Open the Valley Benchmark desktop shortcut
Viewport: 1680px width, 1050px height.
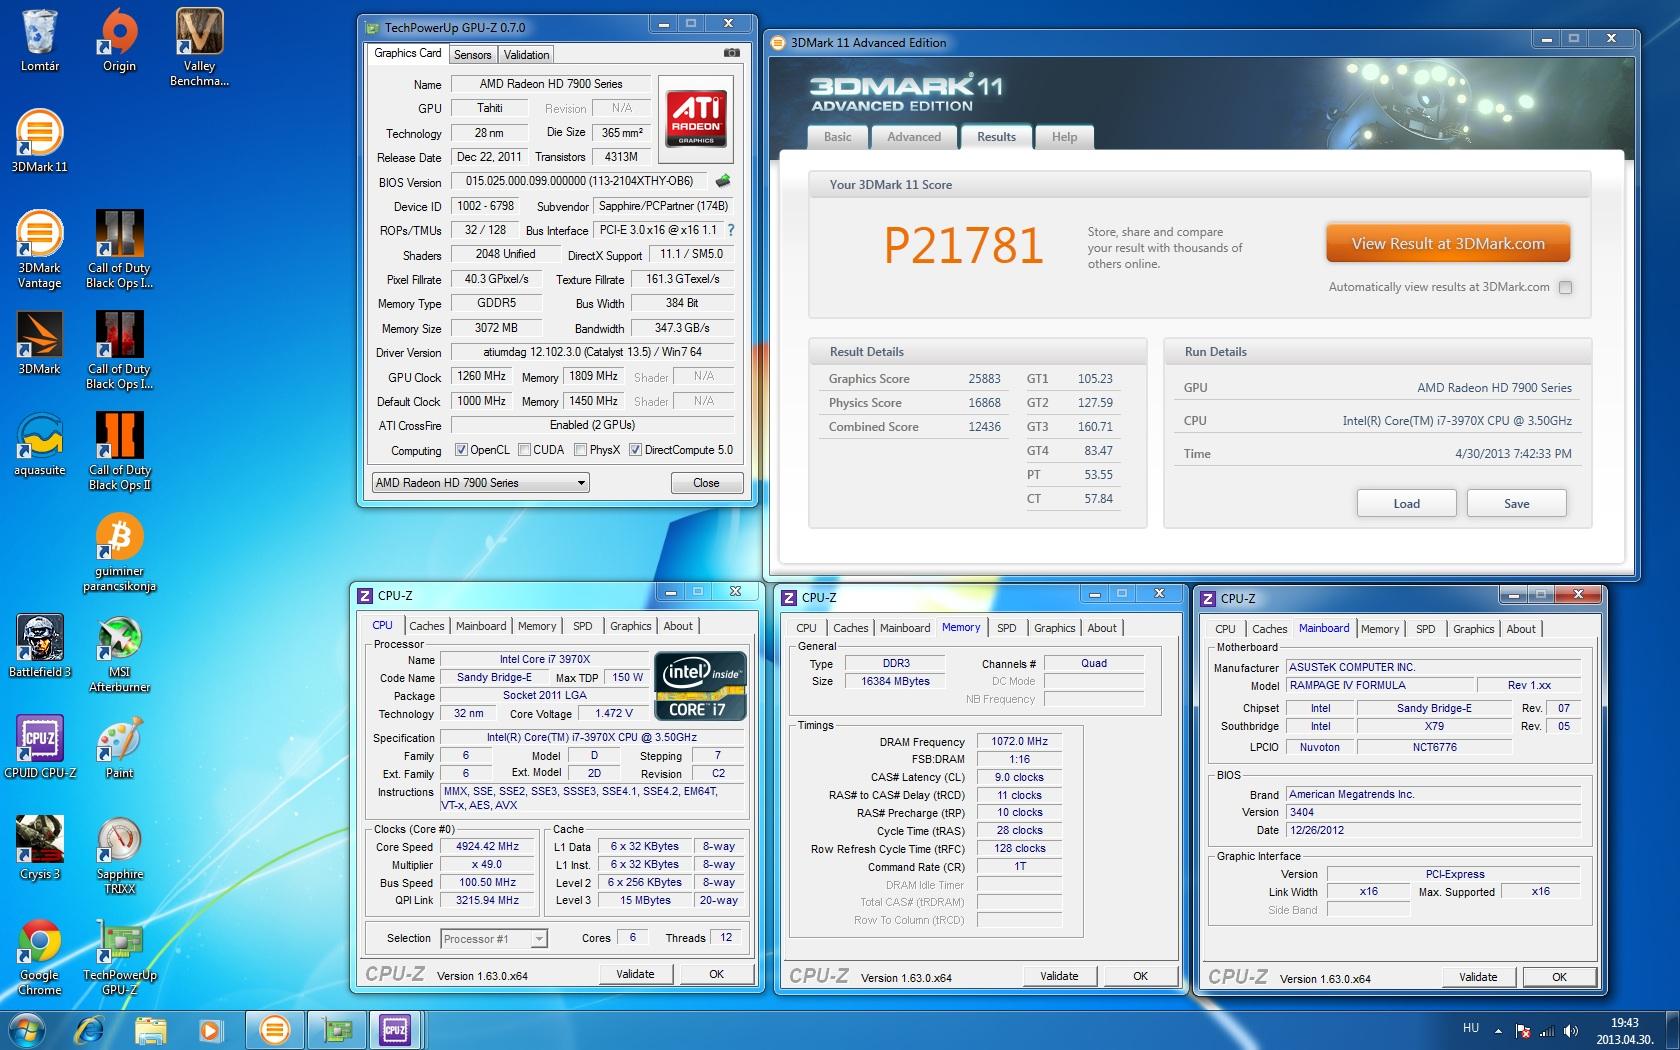[199, 47]
